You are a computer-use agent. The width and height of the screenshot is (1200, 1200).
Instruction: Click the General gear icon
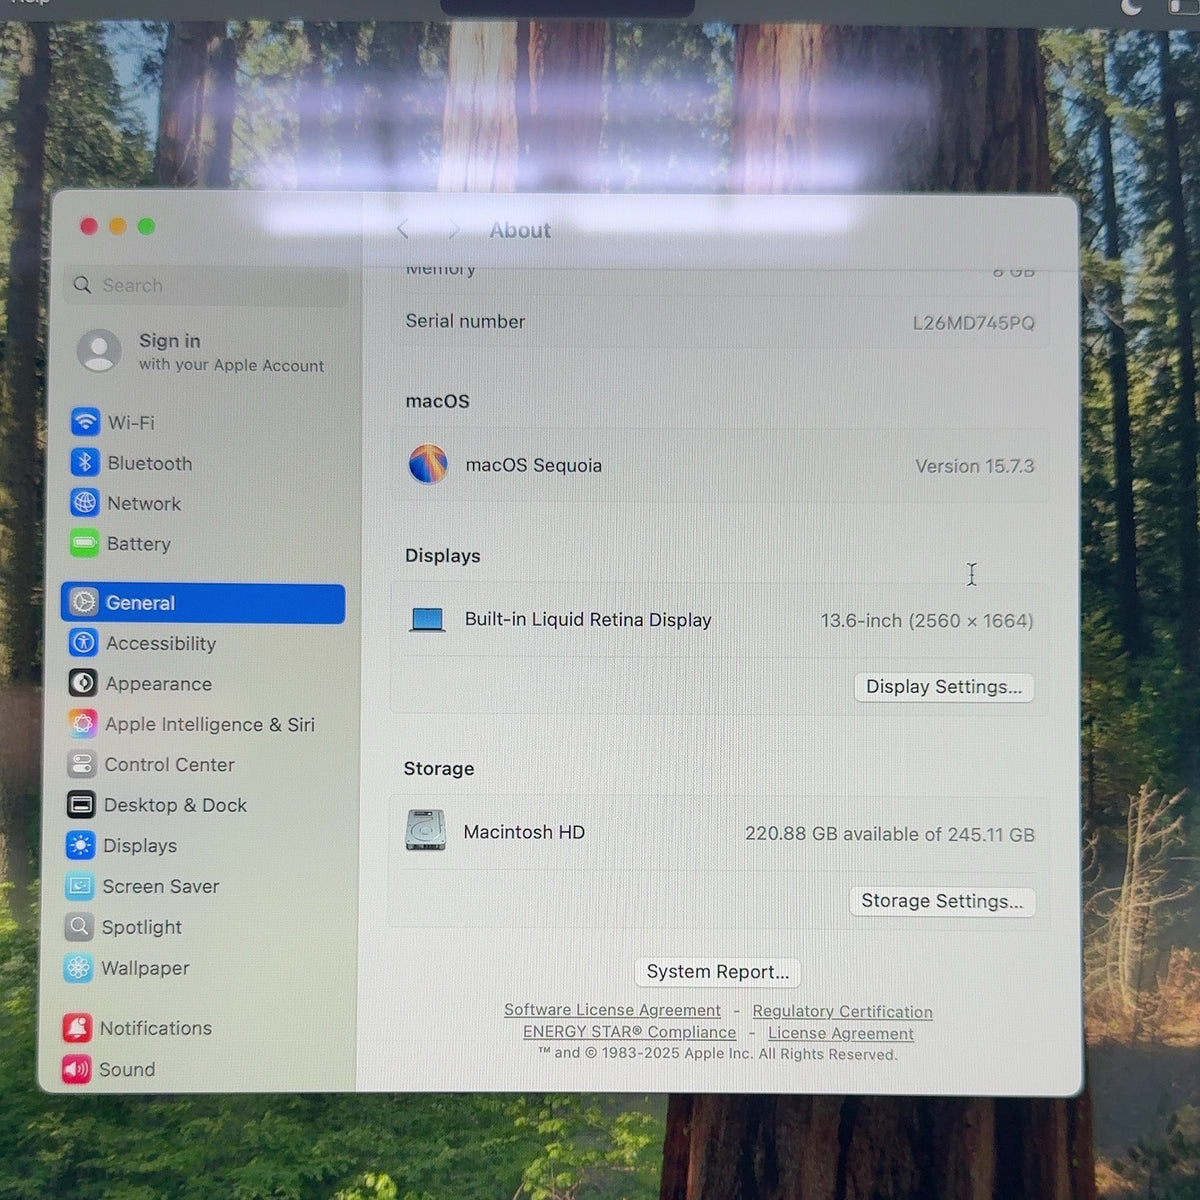84,602
